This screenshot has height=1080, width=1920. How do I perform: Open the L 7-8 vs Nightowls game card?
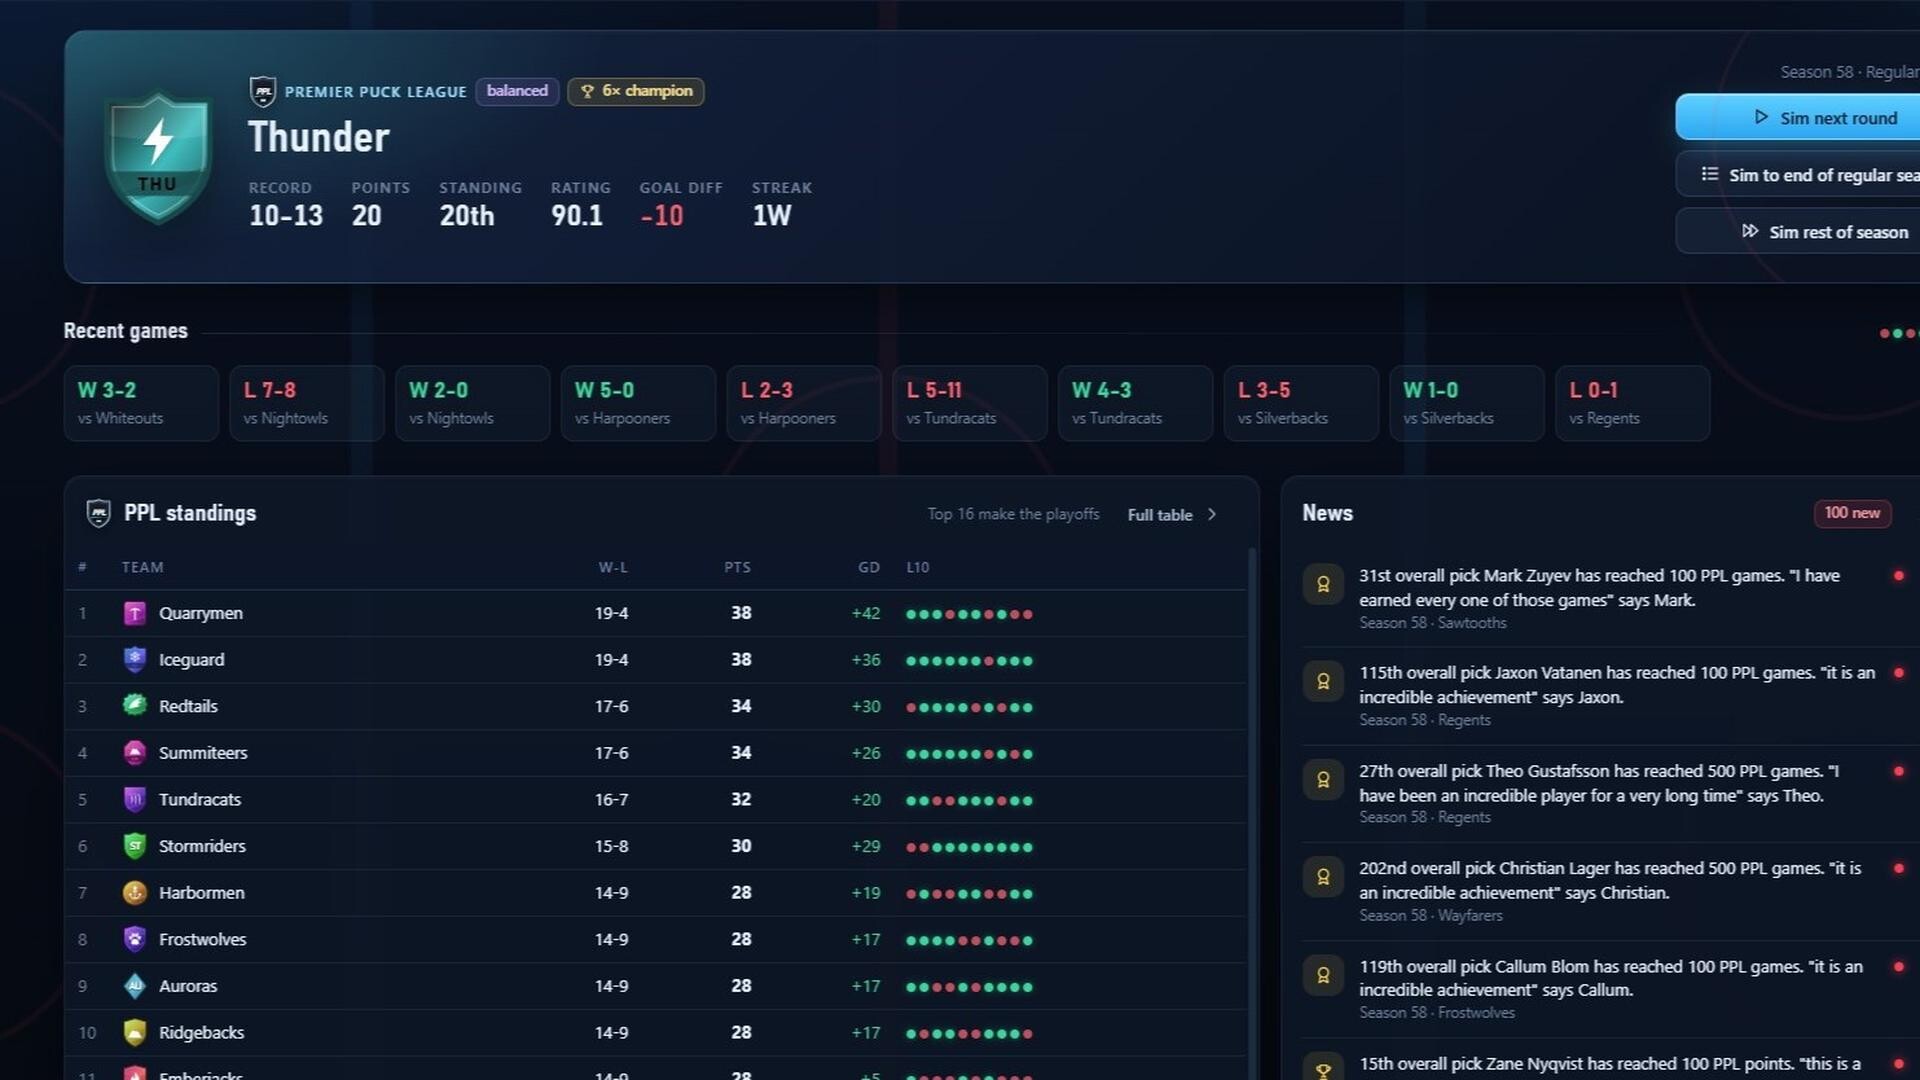pyautogui.click(x=307, y=403)
